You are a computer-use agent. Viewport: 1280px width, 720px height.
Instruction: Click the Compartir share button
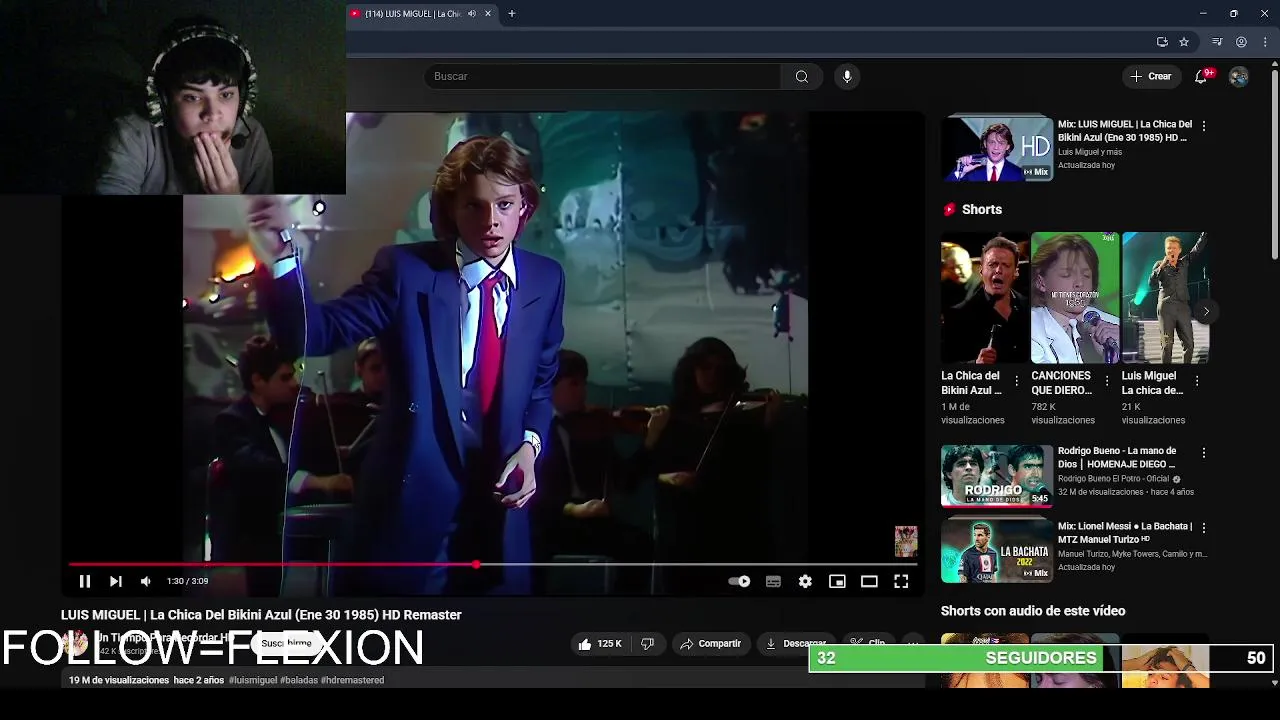click(711, 644)
